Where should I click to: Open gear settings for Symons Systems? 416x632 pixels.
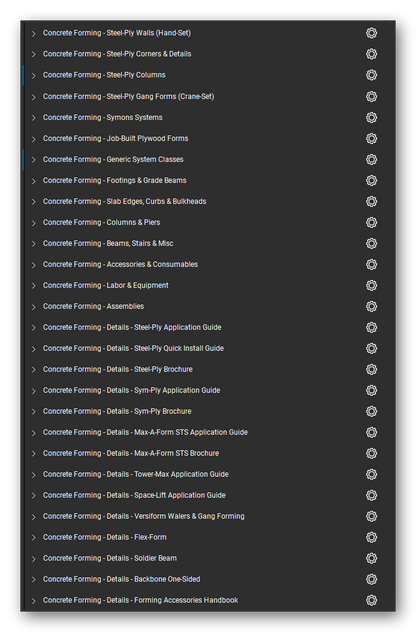371,117
